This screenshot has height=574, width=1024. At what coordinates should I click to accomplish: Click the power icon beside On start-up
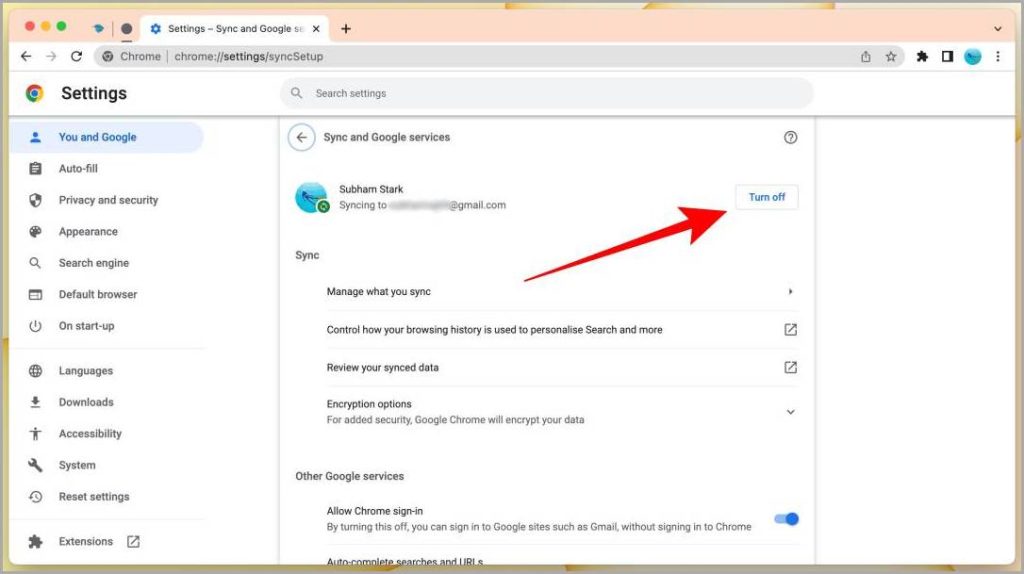35,326
